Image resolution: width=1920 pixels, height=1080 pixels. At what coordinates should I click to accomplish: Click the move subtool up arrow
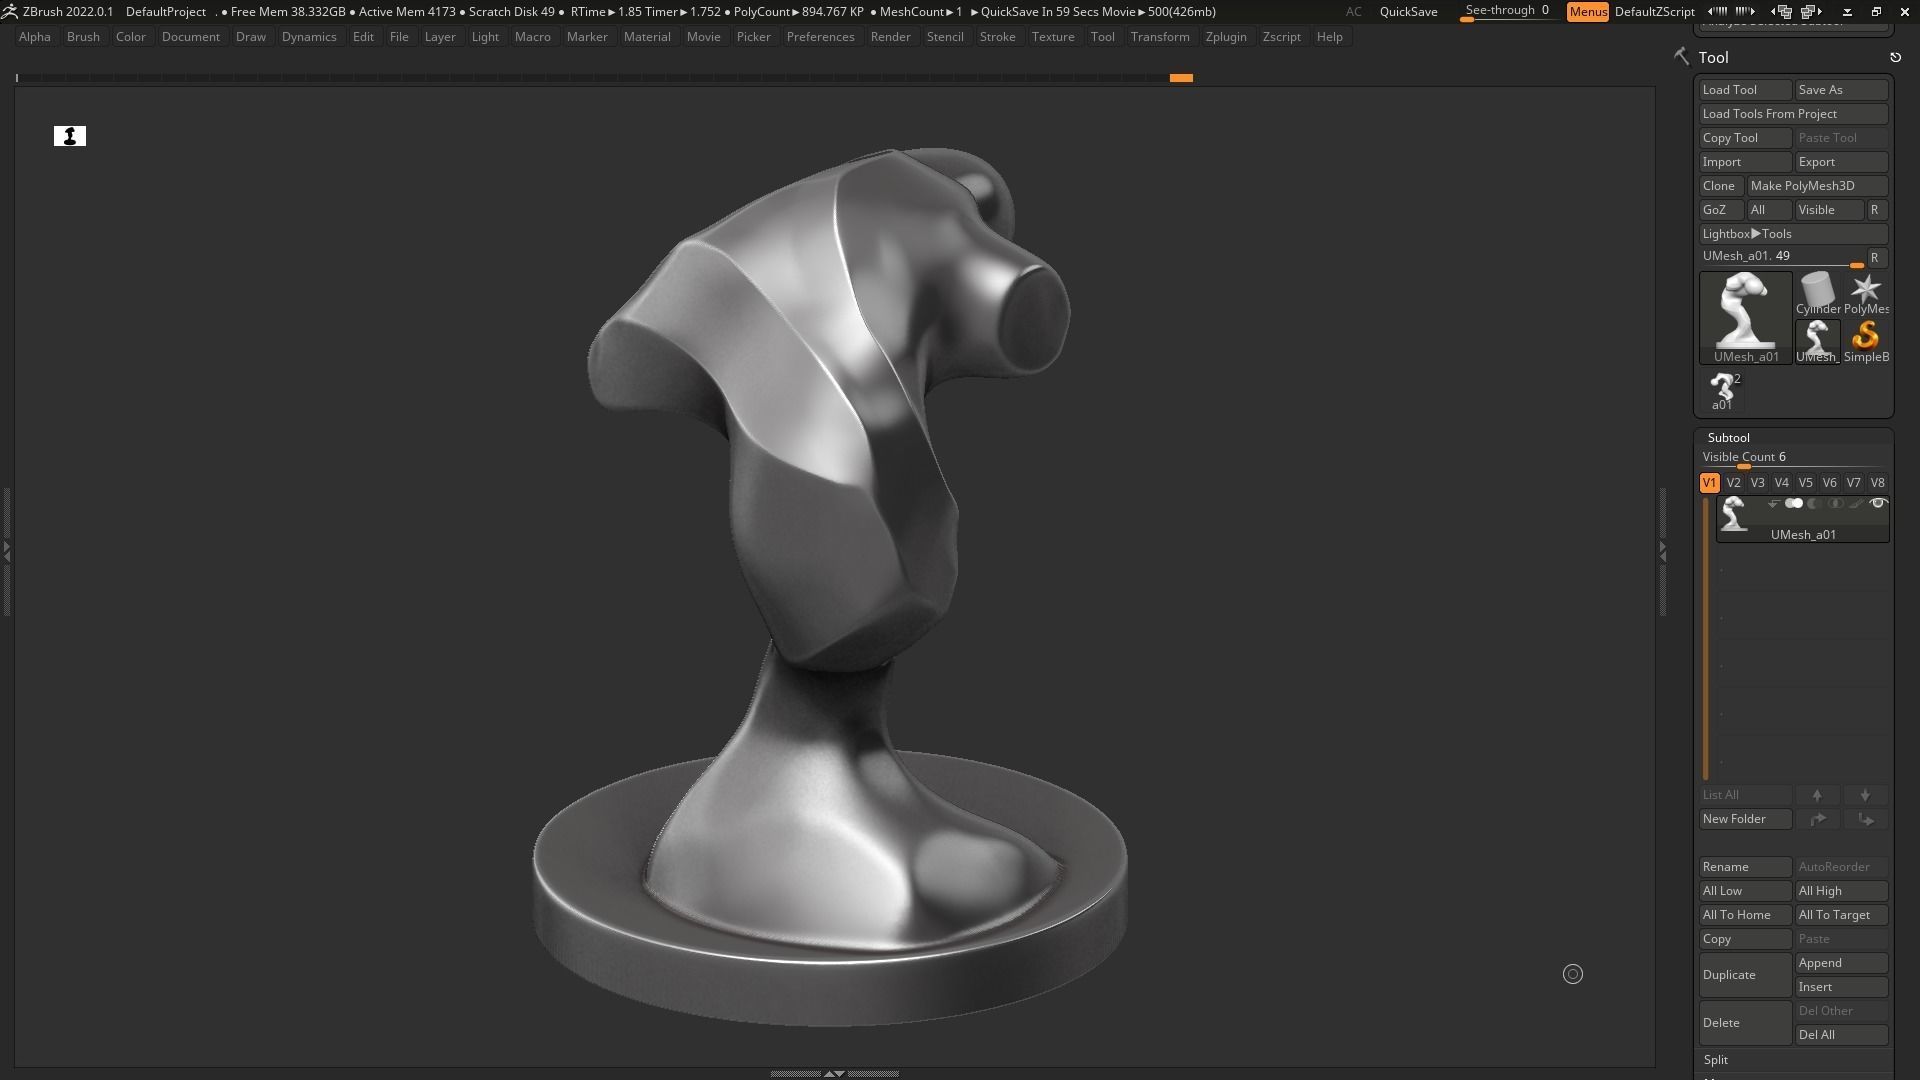[x=1818, y=795]
